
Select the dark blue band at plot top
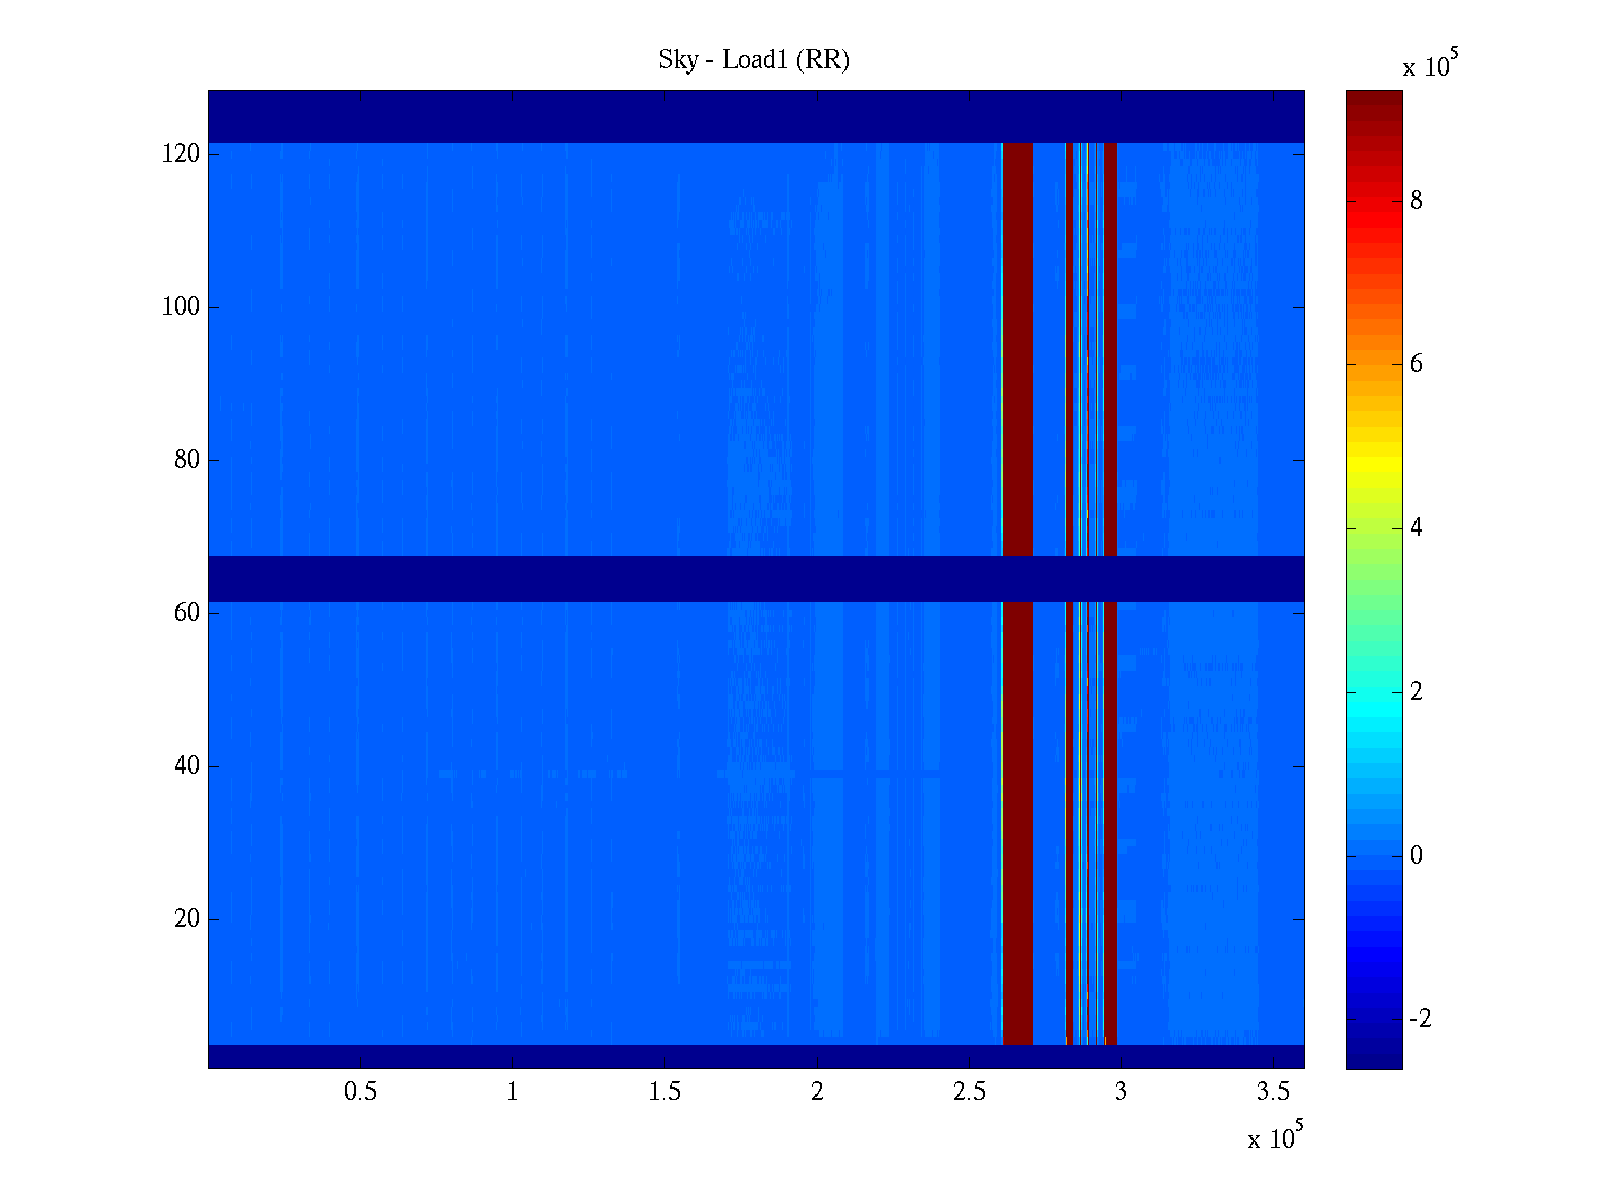[755, 116]
